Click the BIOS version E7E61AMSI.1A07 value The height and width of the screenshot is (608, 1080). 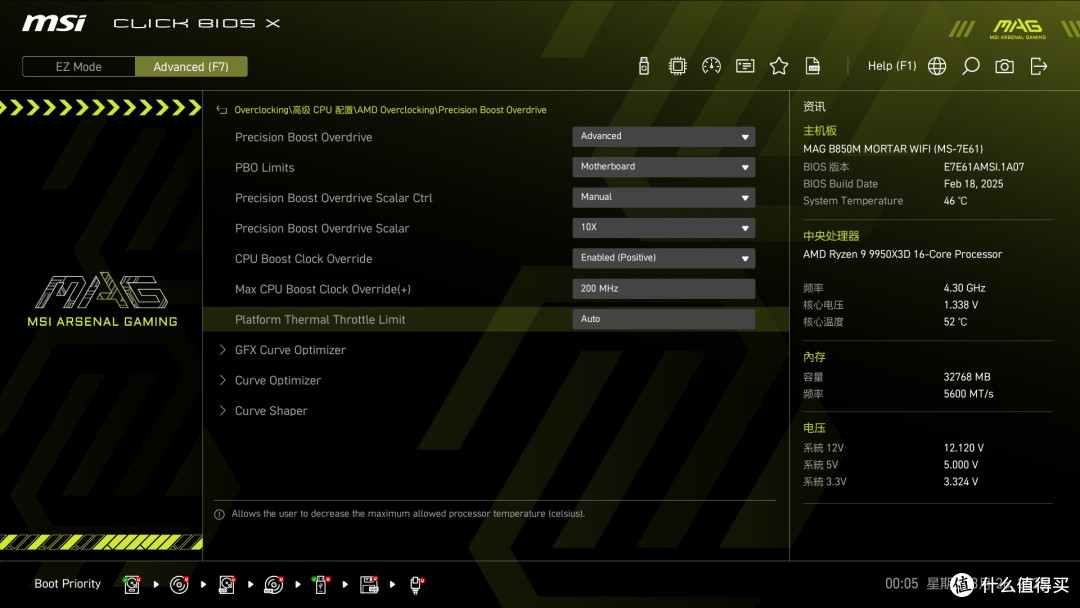tap(984, 167)
